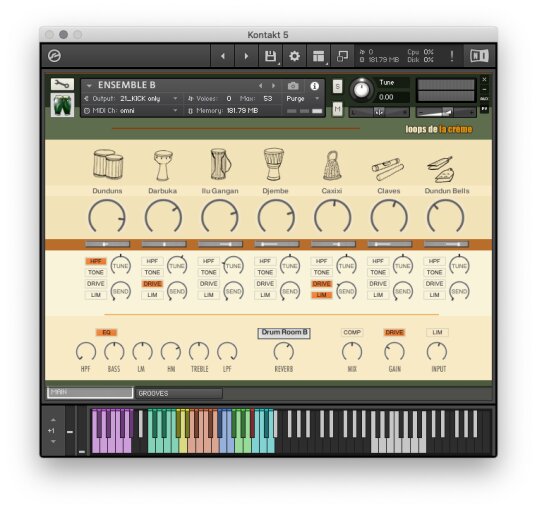Click the Darbuka drum icon
Screen dimensions: 537x510
pos(163,165)
